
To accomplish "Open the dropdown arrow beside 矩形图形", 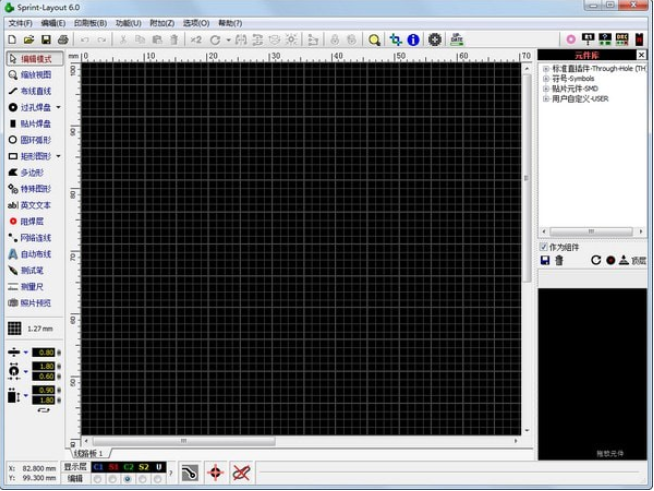I will pos(58,156).
